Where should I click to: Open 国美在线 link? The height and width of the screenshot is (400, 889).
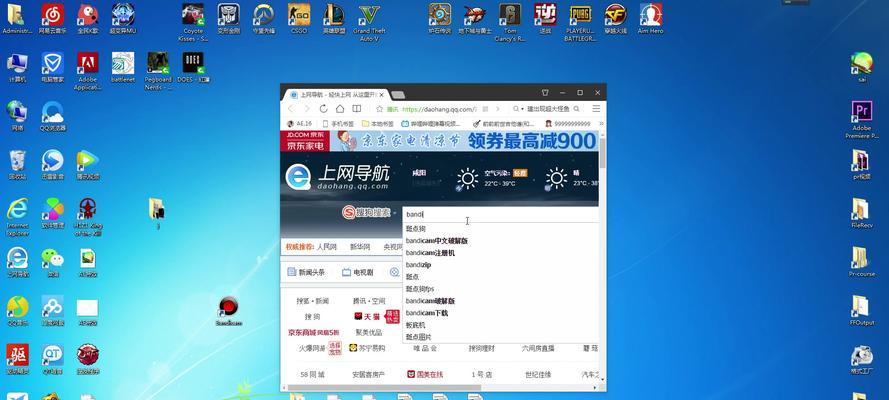click(x=425, y=375)
